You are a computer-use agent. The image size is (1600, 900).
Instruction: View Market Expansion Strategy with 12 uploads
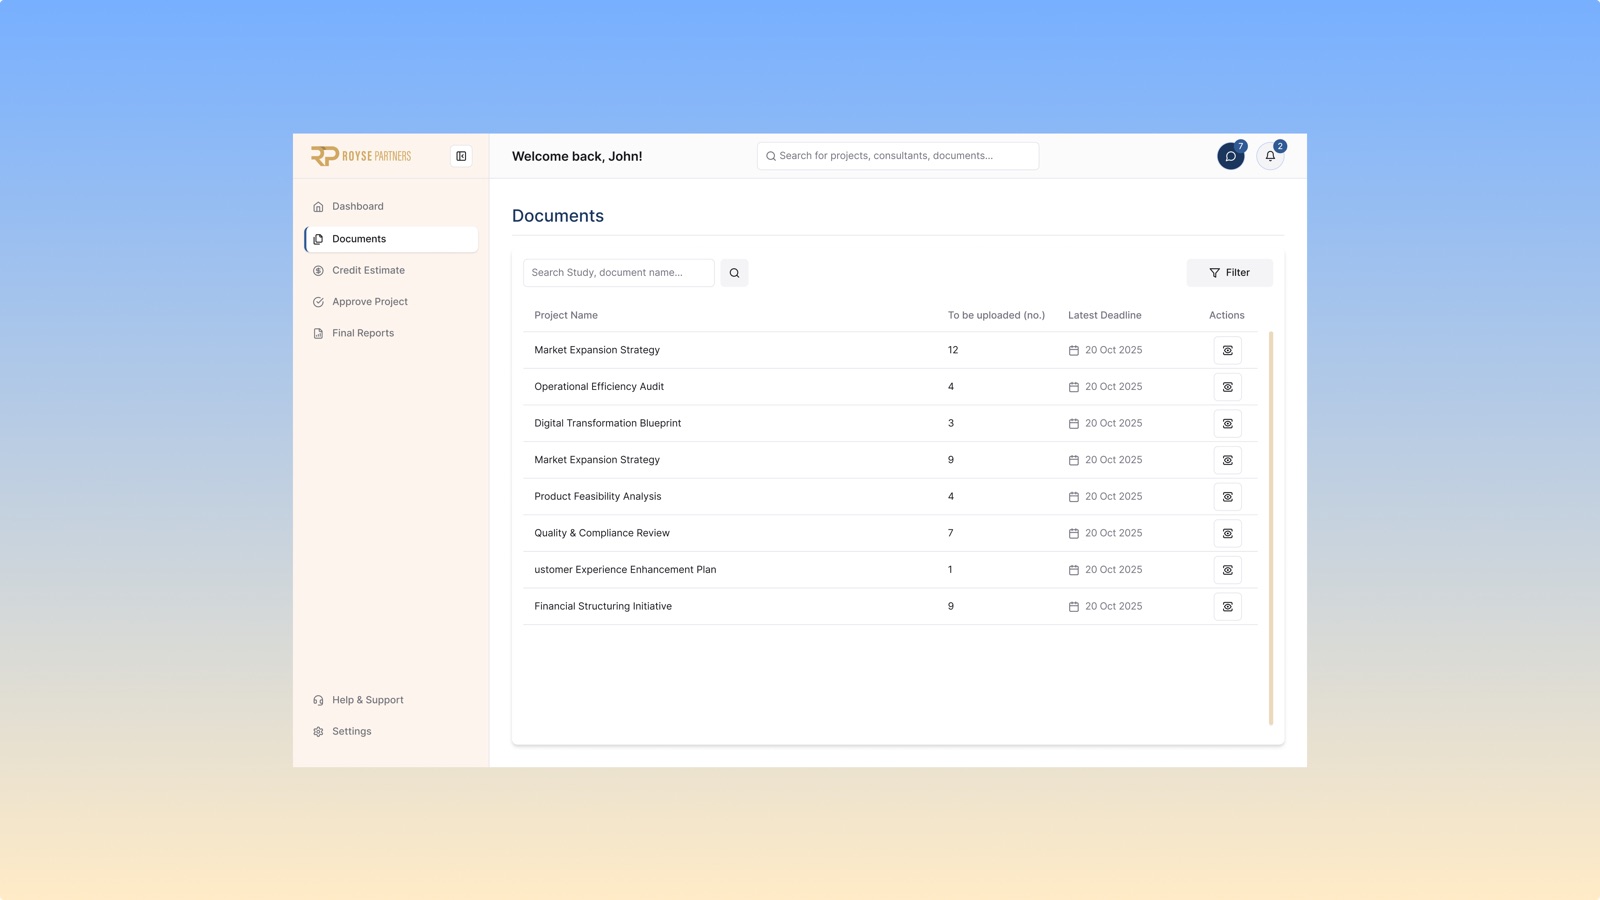point(1227,350)
